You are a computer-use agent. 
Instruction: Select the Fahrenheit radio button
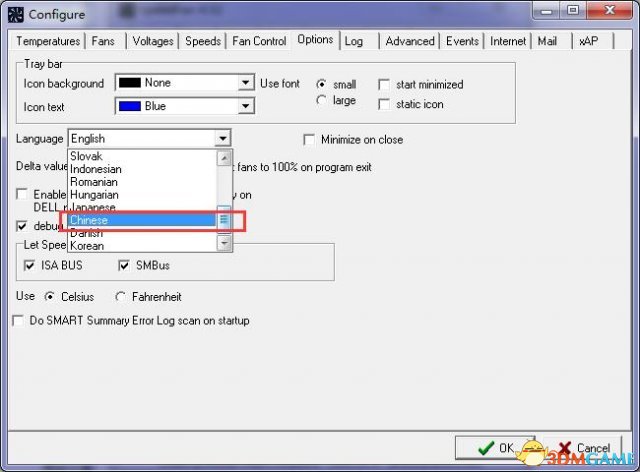tap(120, 297)
